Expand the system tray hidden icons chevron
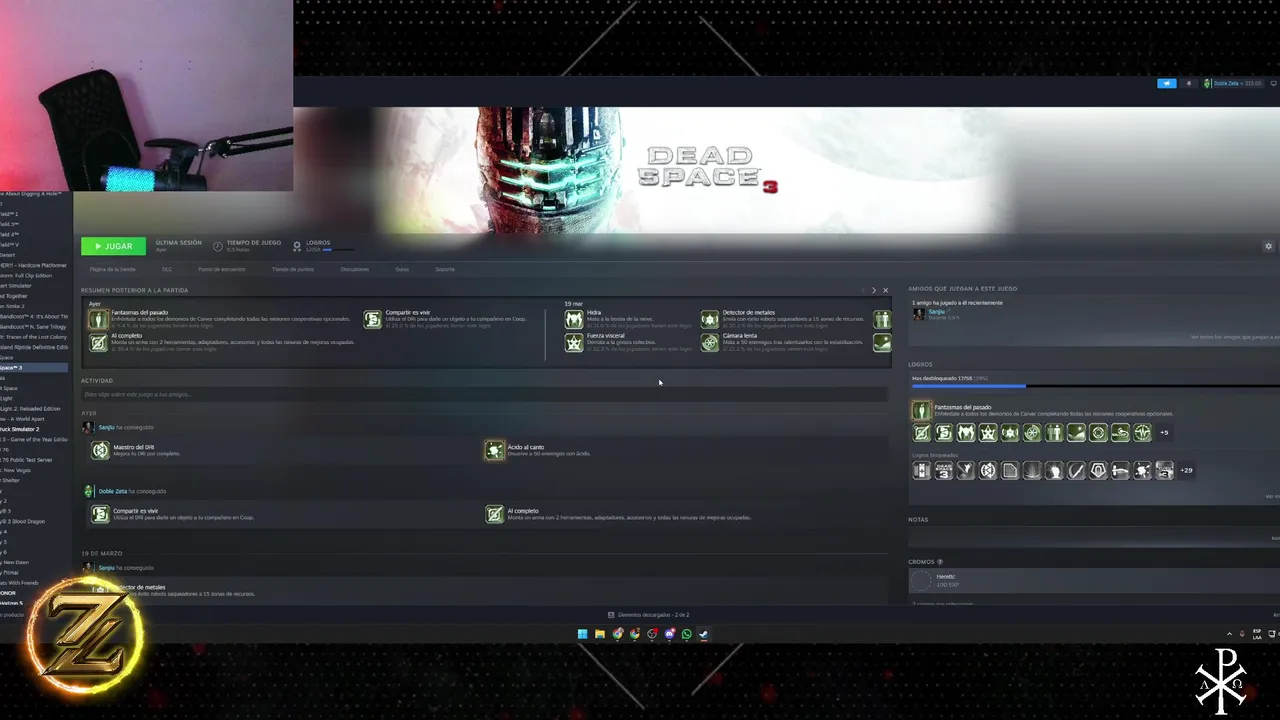Image resolution: width=1280 pixels, height=720 pixels. pos(1229,634)
